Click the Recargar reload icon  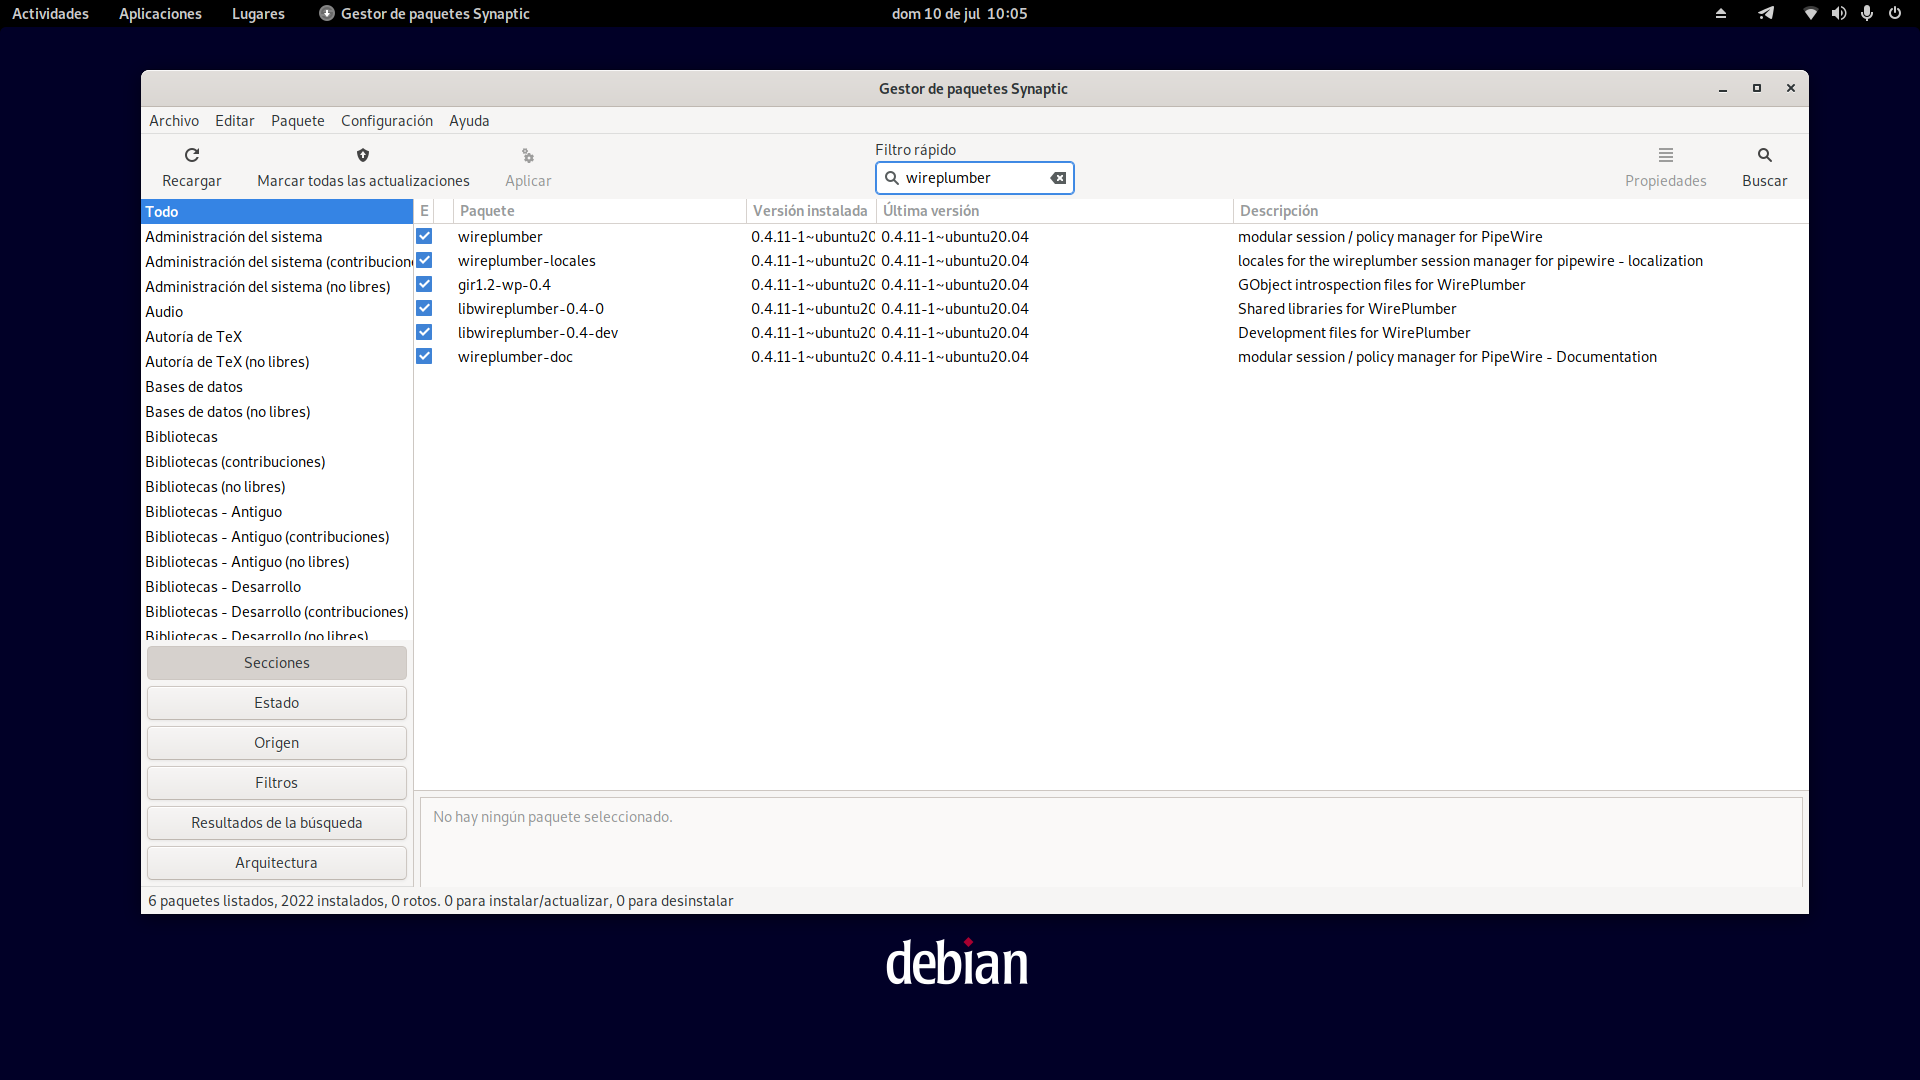pyautogui.click(x=192, y=155)
